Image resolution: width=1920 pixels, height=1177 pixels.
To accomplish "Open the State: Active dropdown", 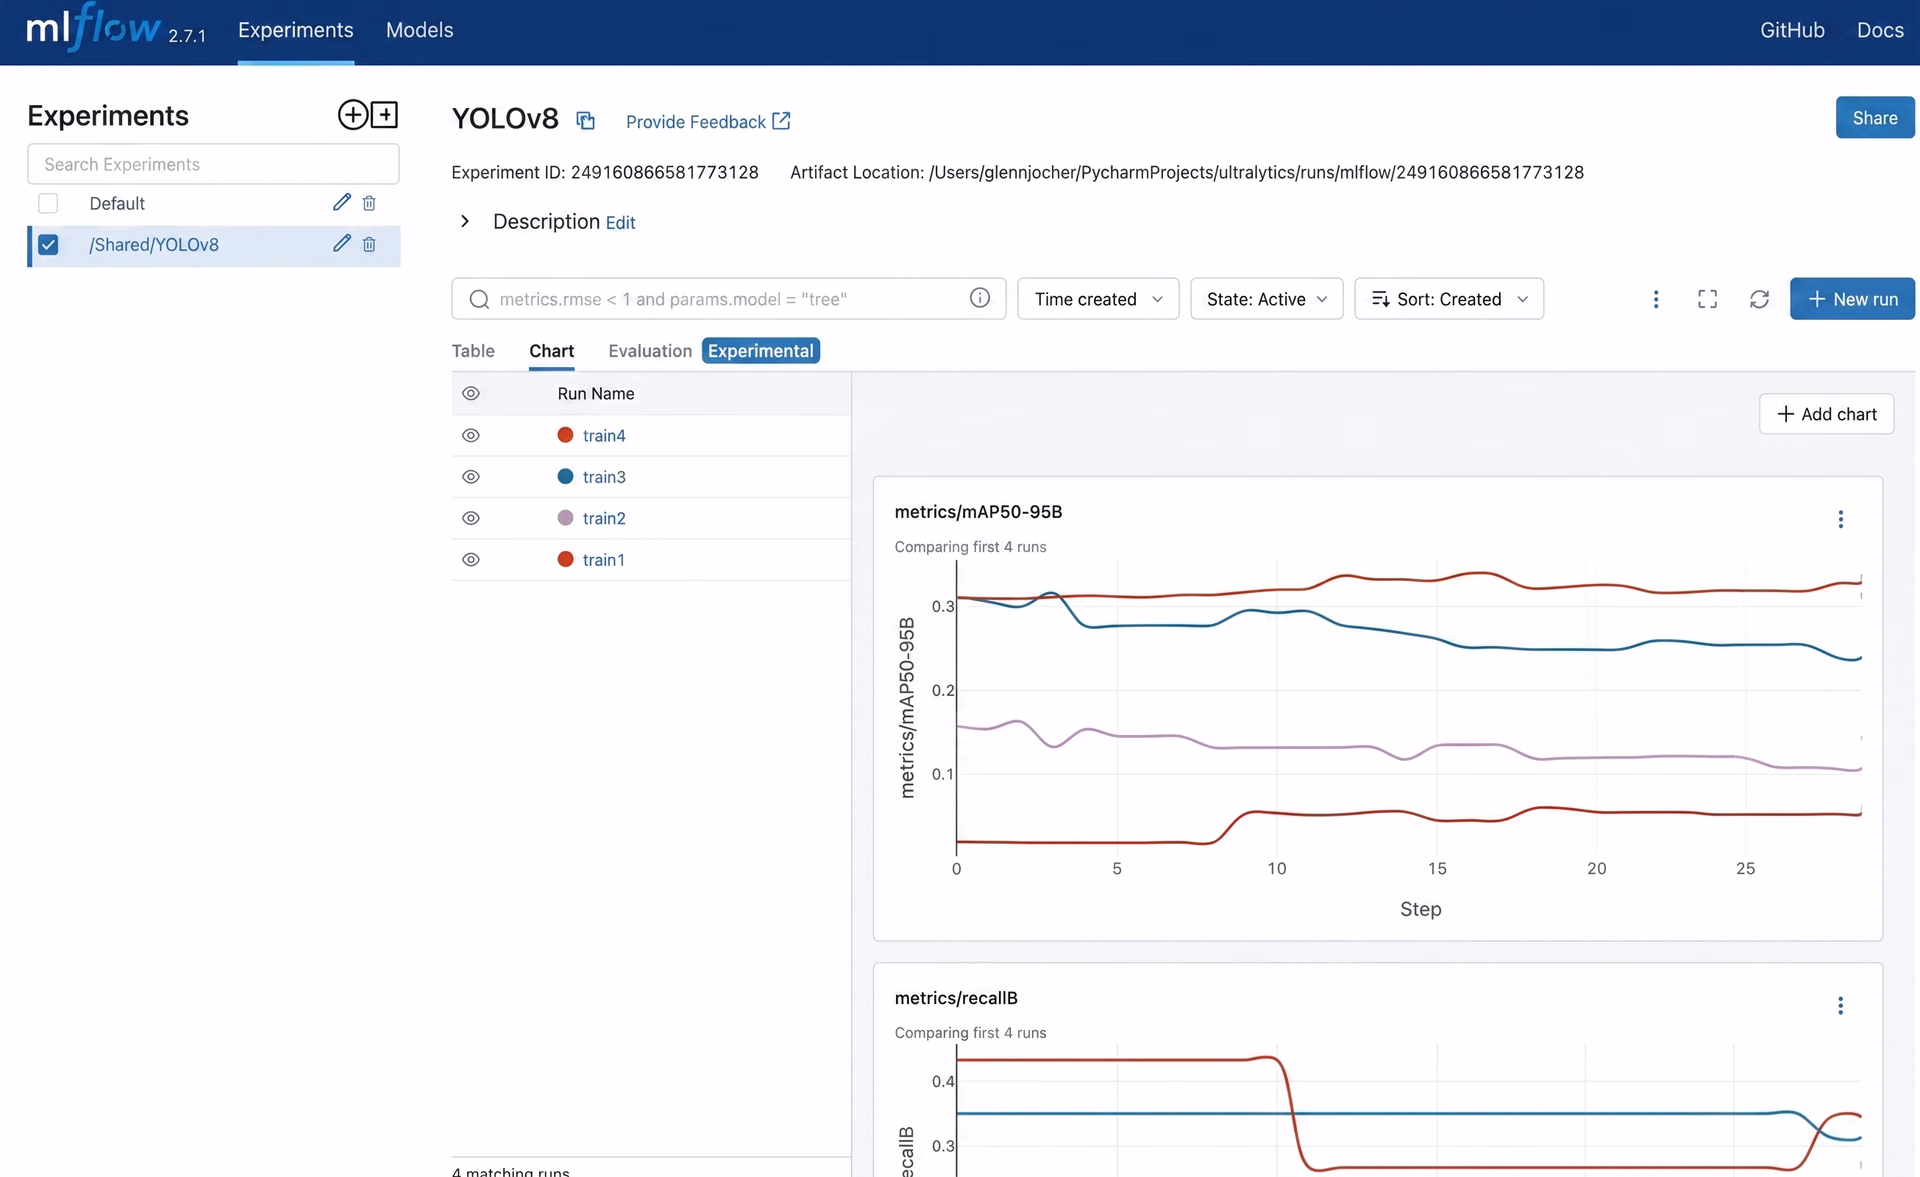I will [x=1266, y=299].
